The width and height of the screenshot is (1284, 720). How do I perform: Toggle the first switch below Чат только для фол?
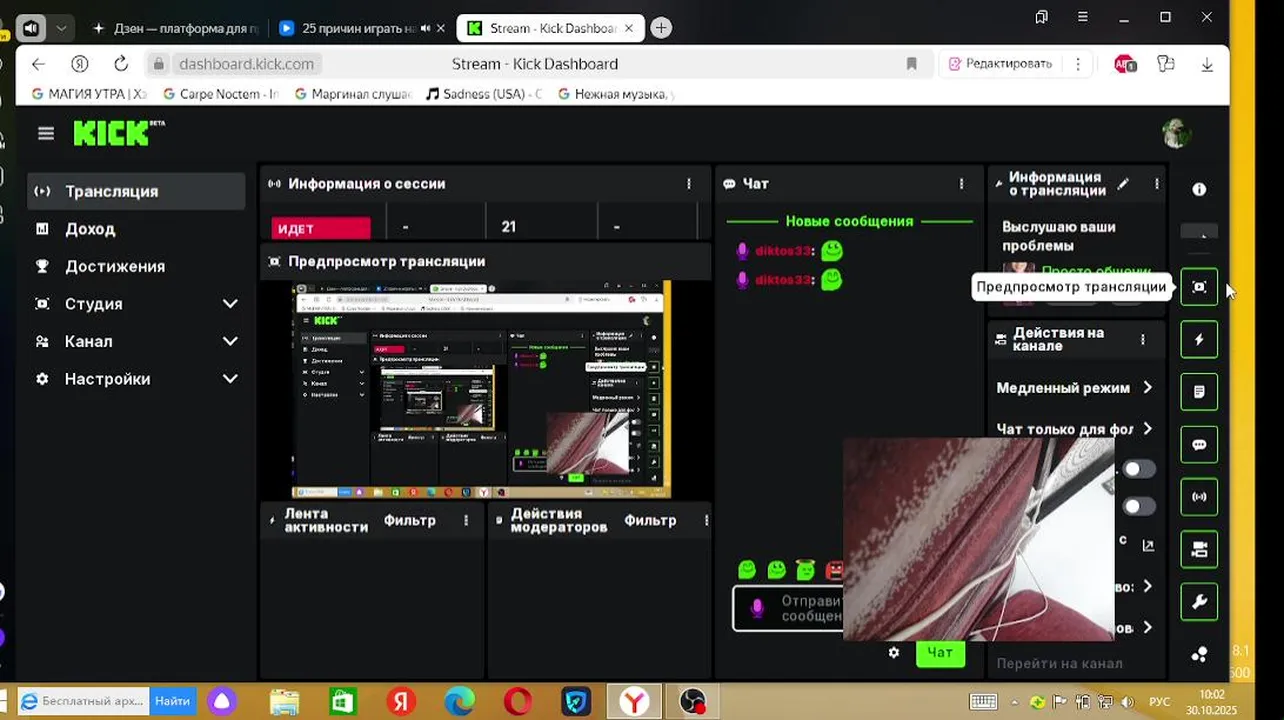tap(1138, 469)
